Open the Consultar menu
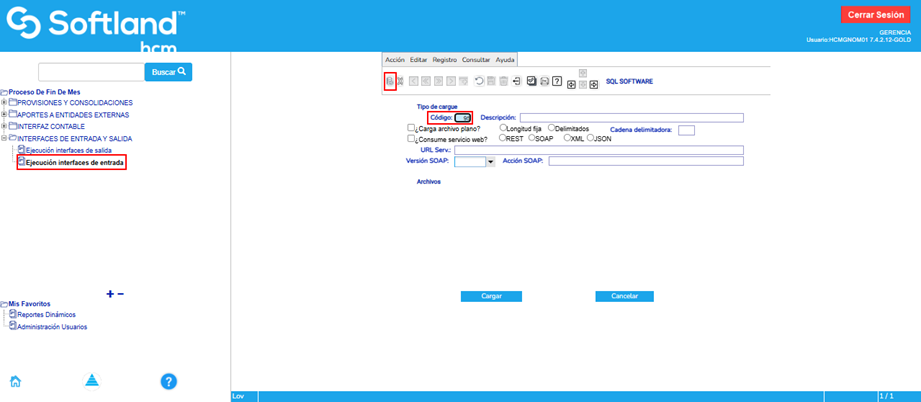The height and width of the screenshot is (402, 921). click(476, 60)
